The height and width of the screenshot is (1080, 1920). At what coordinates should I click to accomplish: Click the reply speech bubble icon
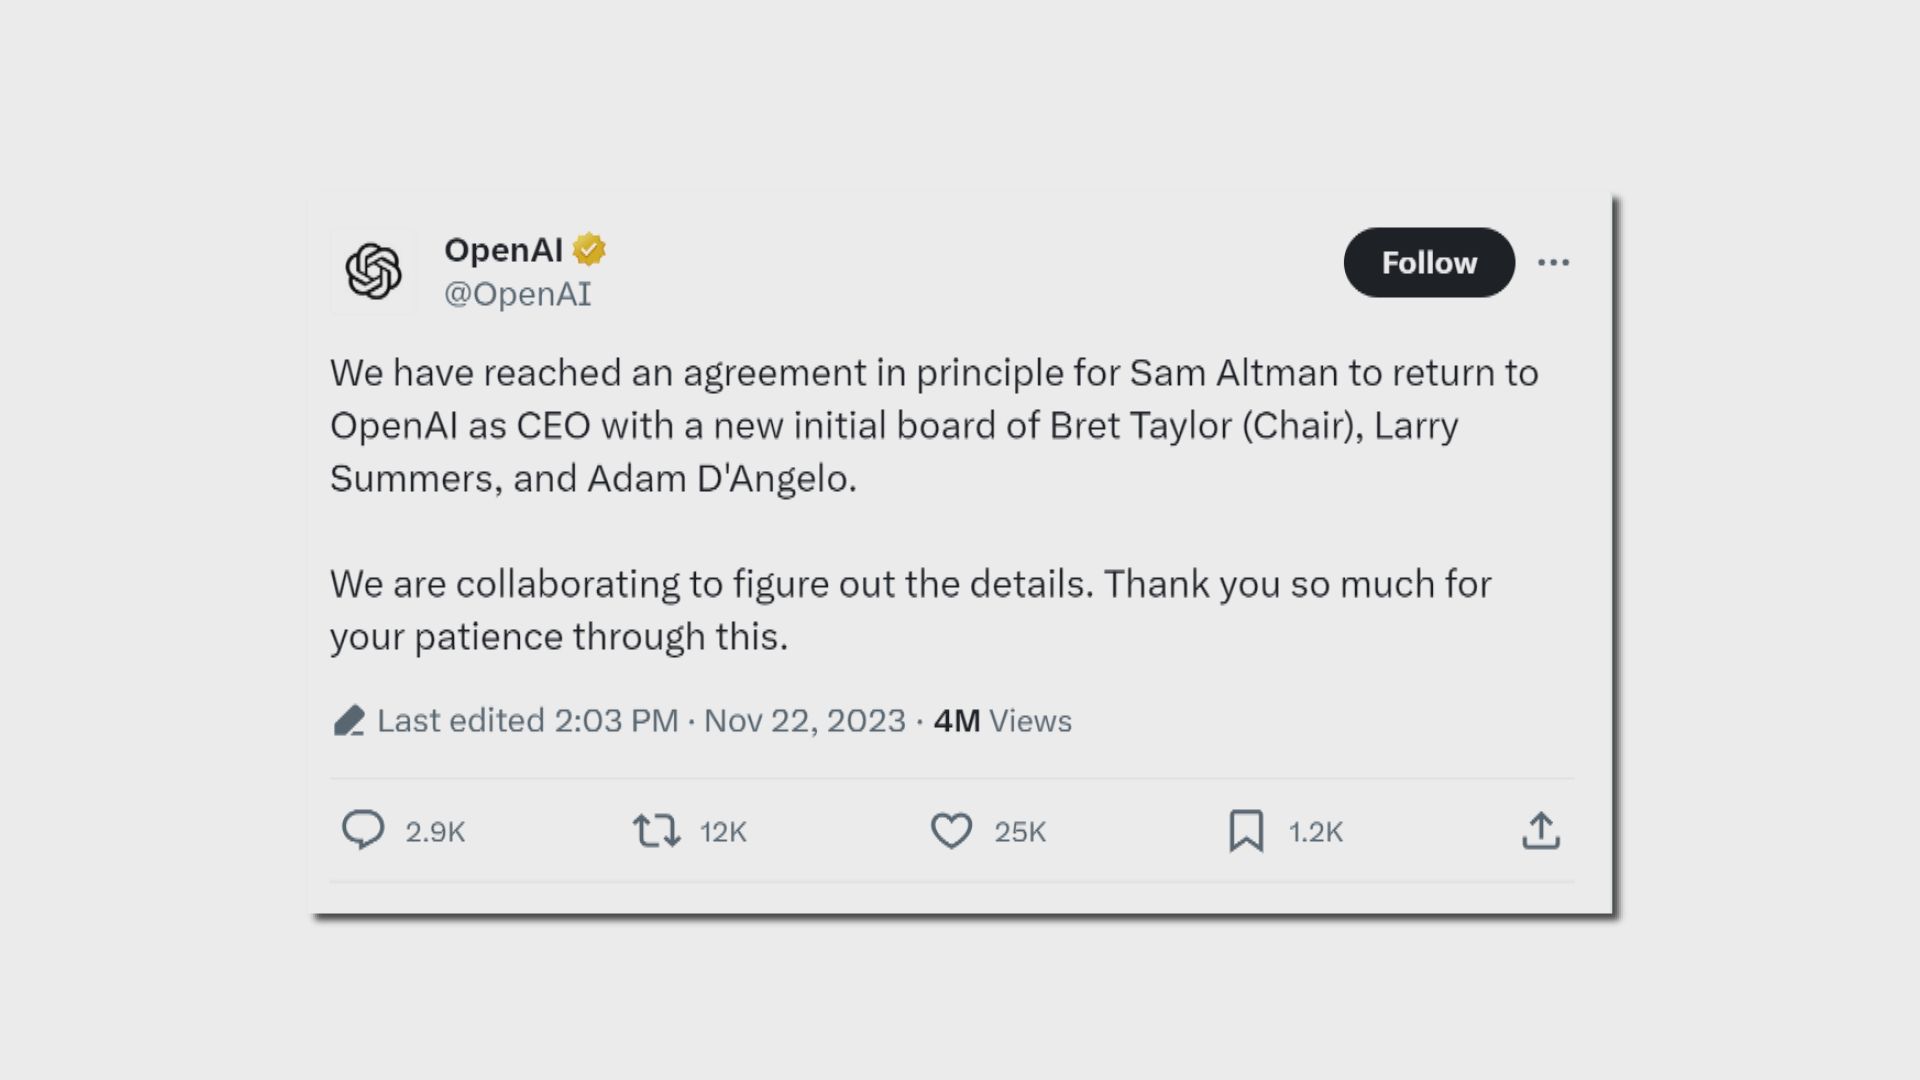pyautogui.click(x=362, y=830)
